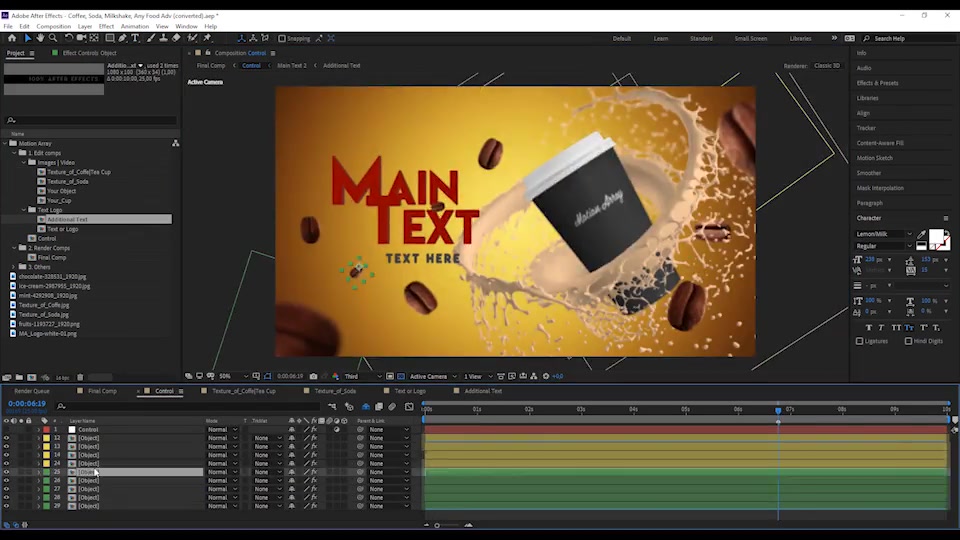This screenshot has height=540, width=960.
Task: Click the snapshot camera icon in viewer
Action: (x=314, y=376)
